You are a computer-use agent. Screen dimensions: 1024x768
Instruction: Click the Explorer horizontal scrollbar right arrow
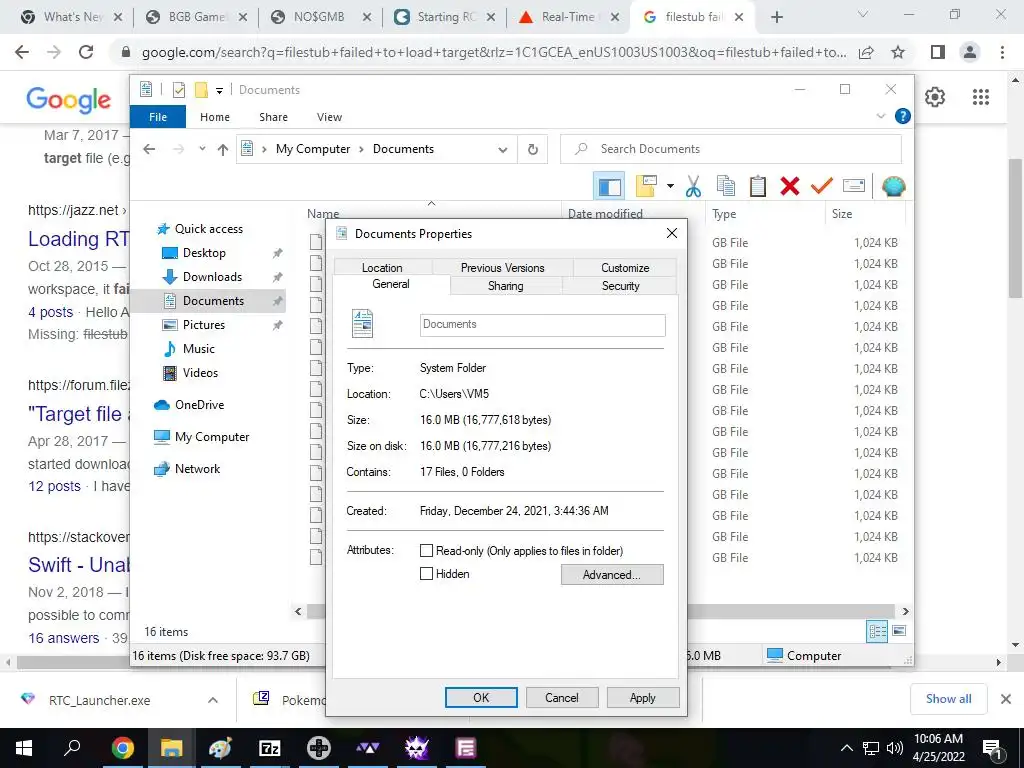coord(905,611)
